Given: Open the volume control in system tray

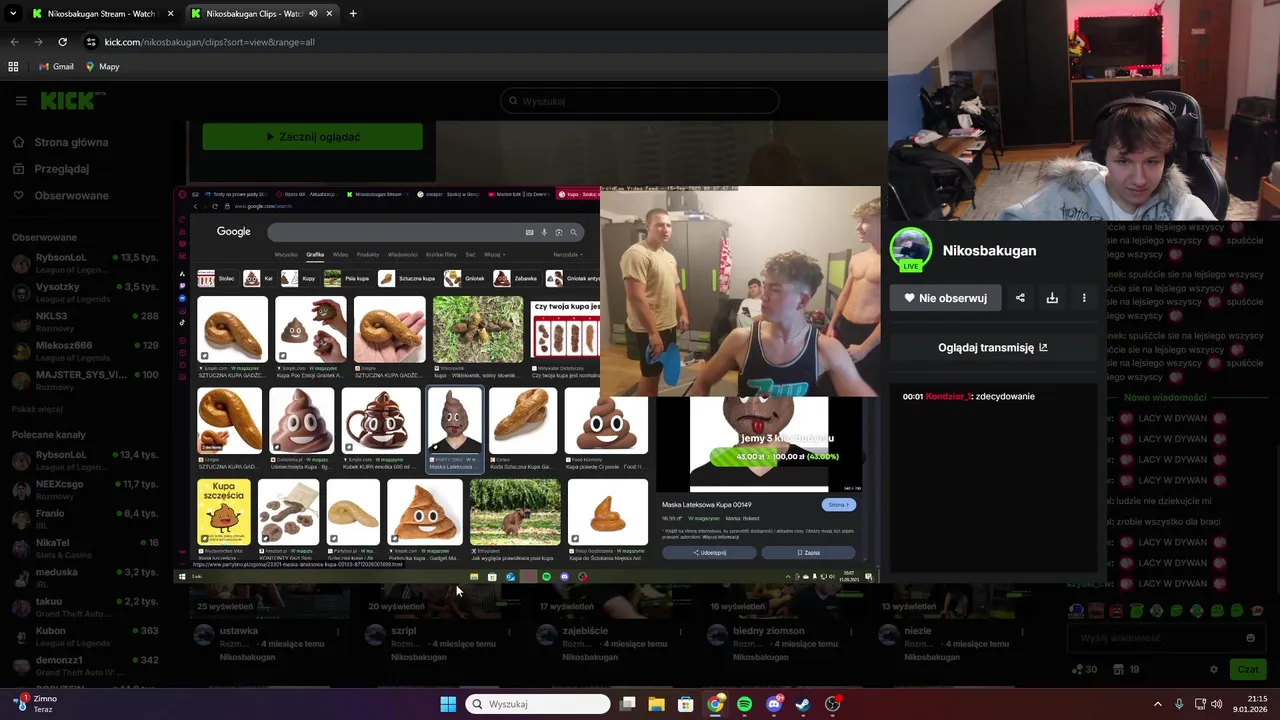Looking at the screenshot, I should (x=1216, y=704).
